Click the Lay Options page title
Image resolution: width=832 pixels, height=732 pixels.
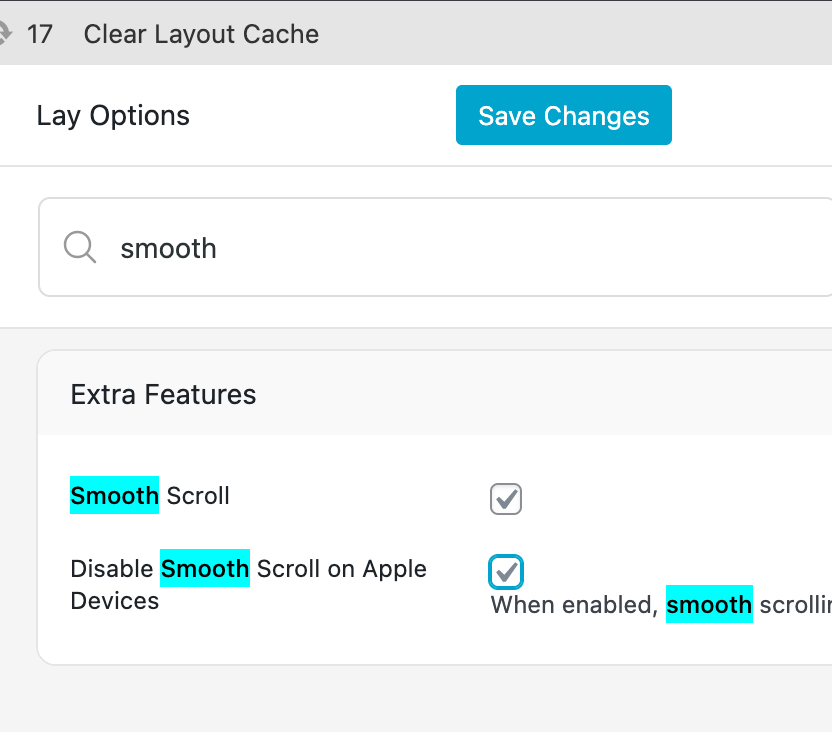coord(113,116)
